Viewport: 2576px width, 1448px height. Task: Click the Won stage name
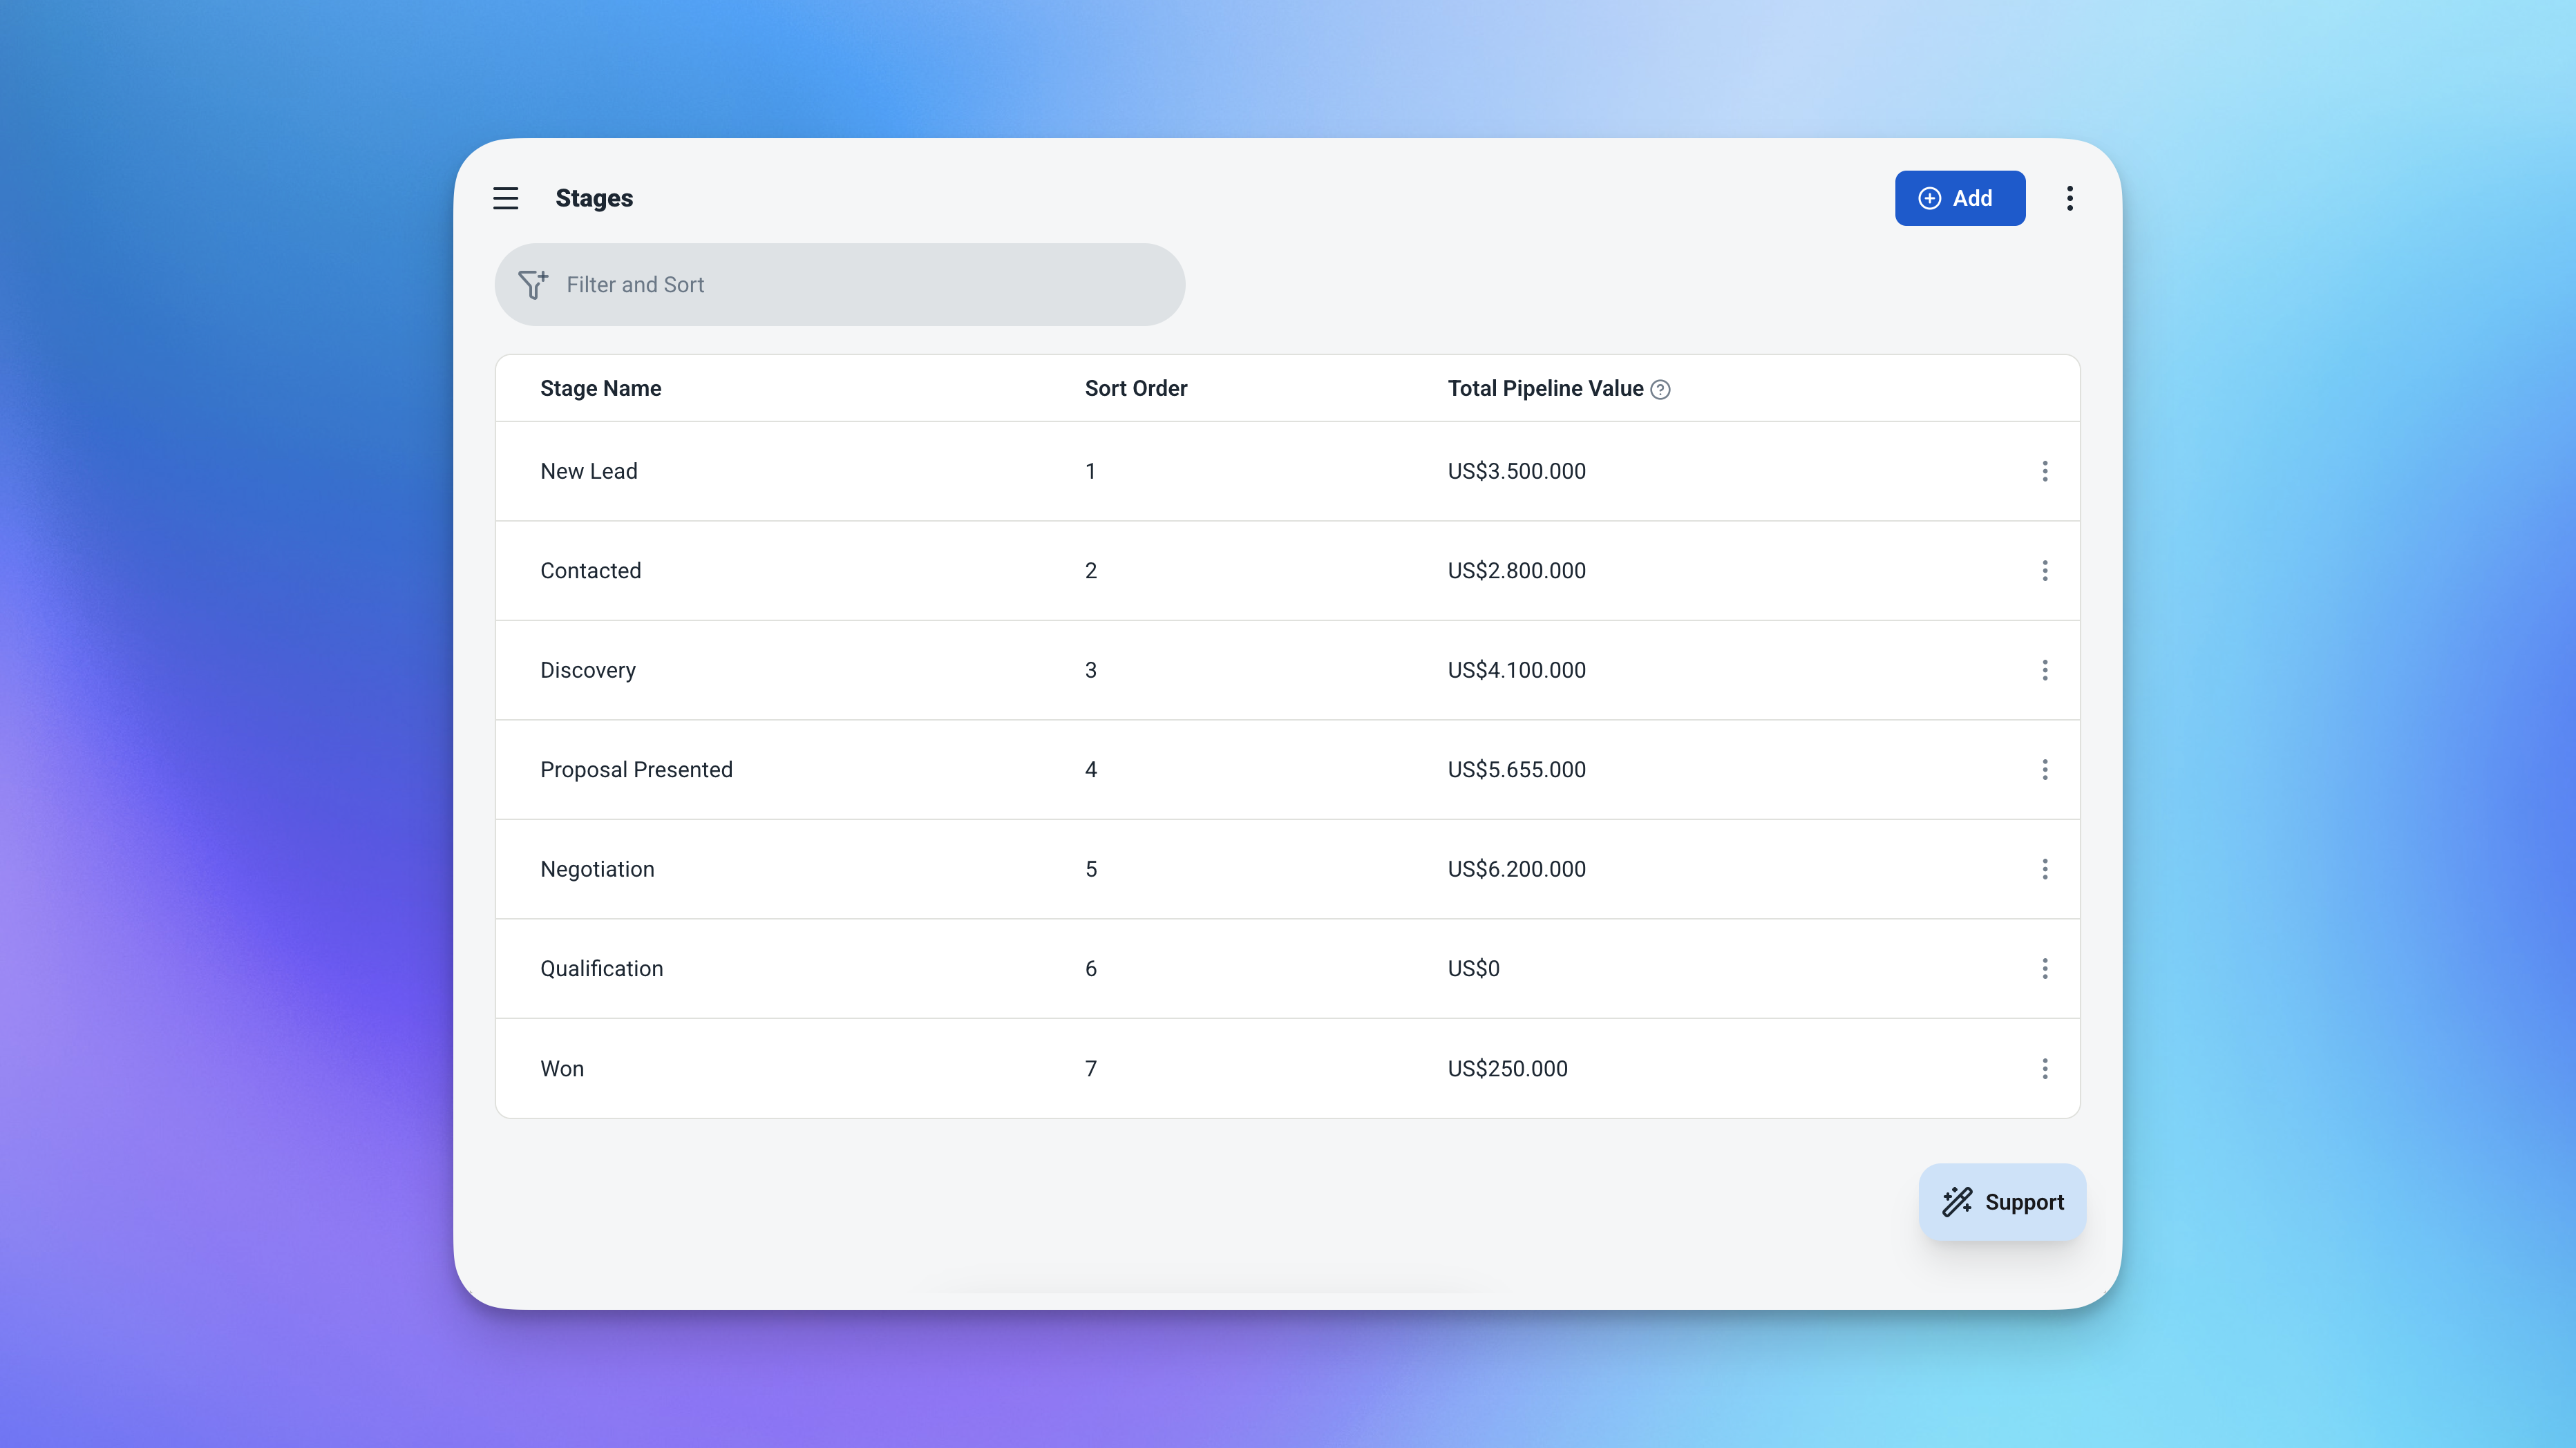pyautogui.click(x=562, y=1068)
